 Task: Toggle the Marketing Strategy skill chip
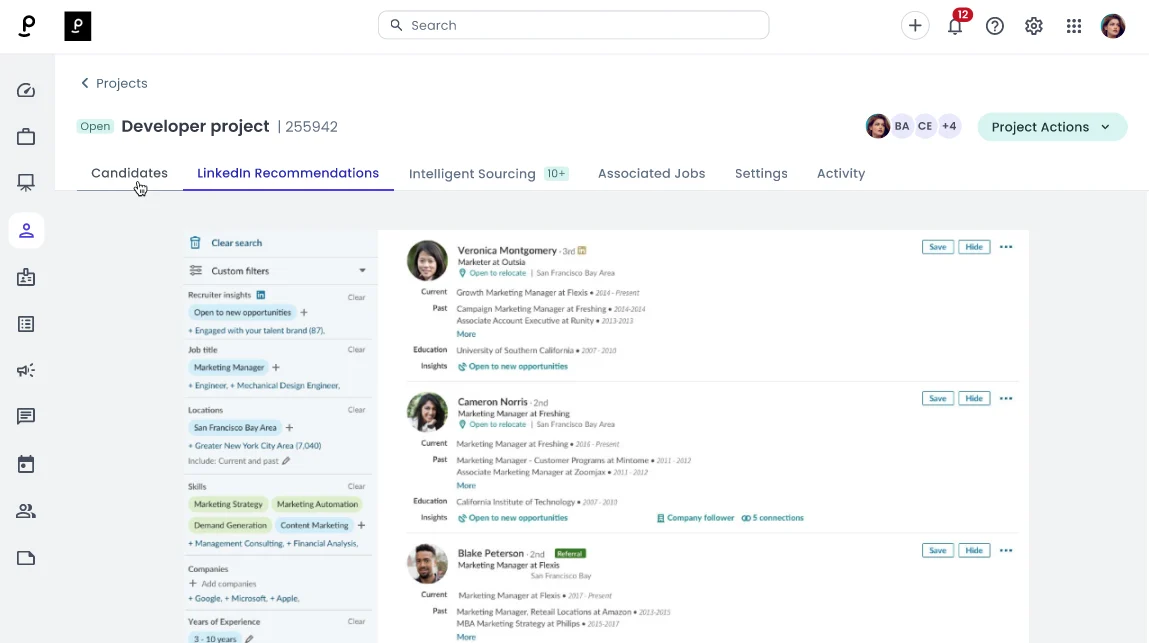(228, 504)
